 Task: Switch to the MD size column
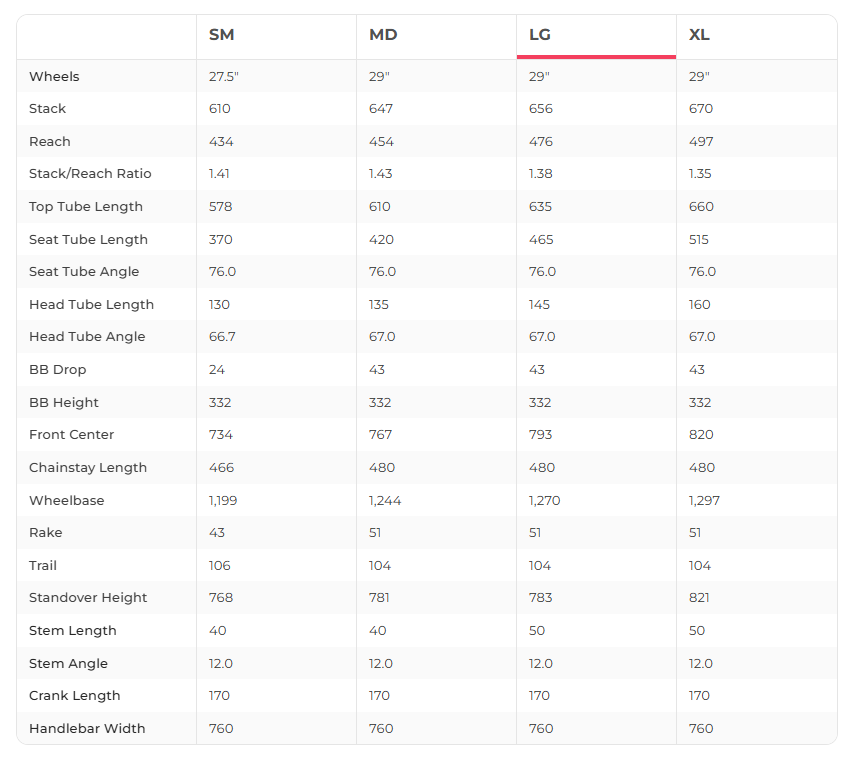pos(383,35)
